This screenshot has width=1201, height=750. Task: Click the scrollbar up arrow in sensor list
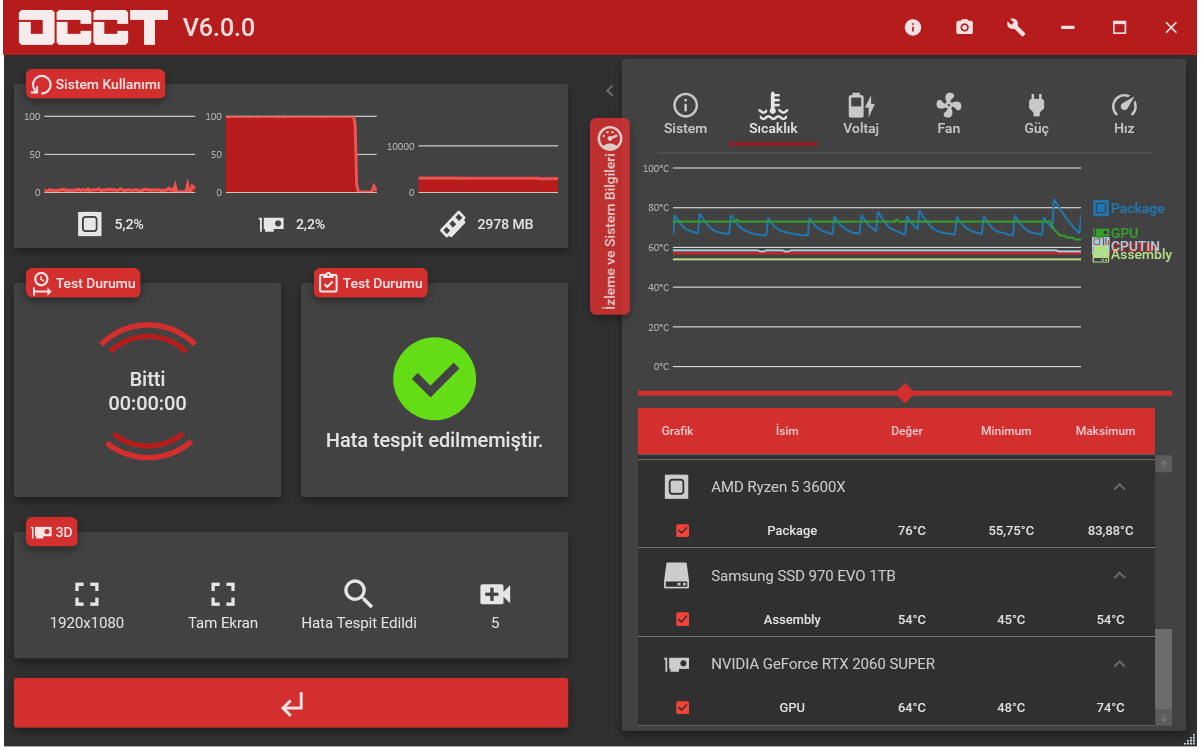coord(1163,464)
